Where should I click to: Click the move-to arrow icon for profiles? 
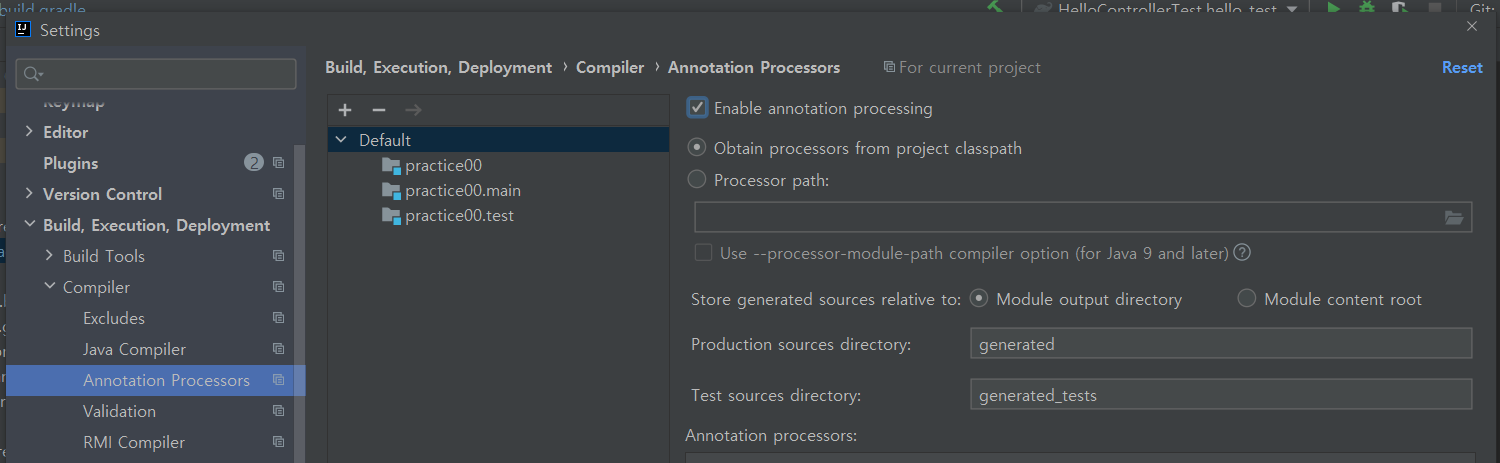[x=413, y=110]
